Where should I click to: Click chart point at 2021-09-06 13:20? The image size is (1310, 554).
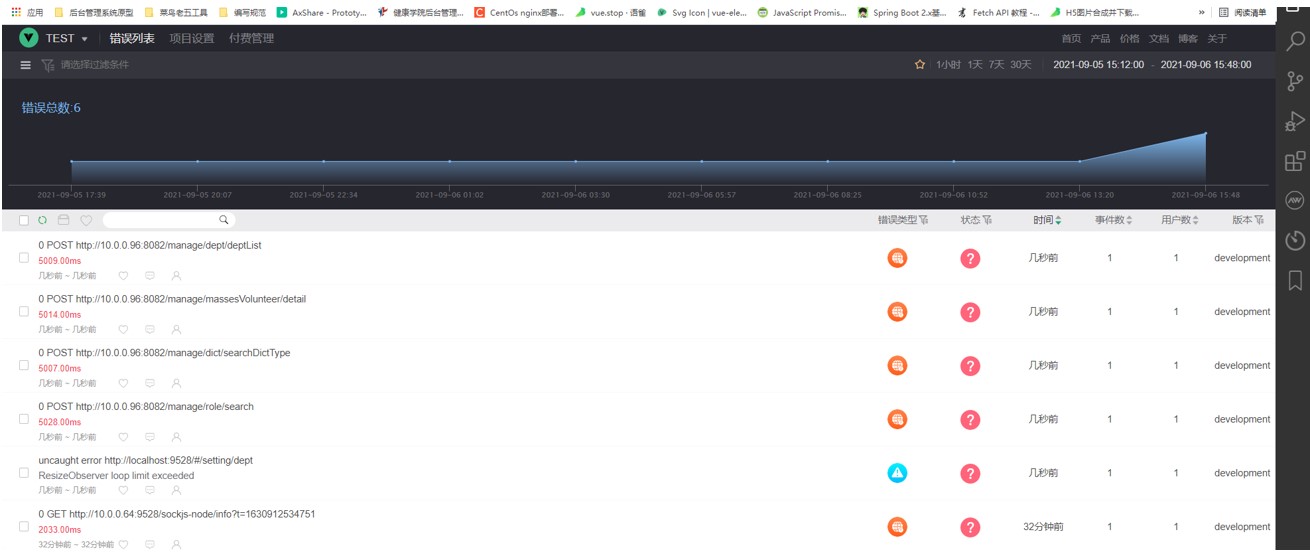(x=1080, y=161)
